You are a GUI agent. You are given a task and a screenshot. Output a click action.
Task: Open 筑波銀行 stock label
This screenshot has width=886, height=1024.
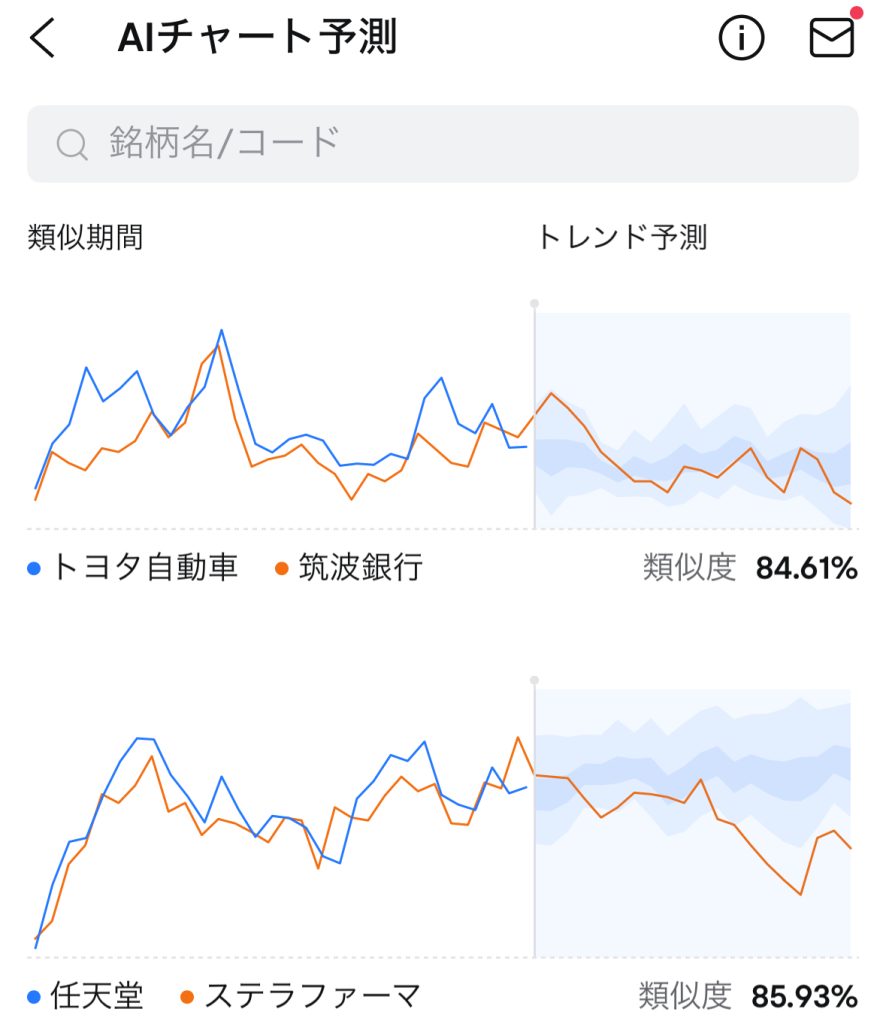point(360,568)
